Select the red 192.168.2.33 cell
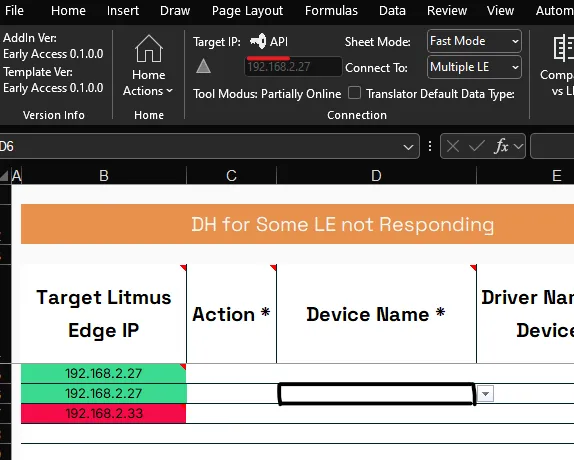Screen dimensions: 574x460 [104, 414]
